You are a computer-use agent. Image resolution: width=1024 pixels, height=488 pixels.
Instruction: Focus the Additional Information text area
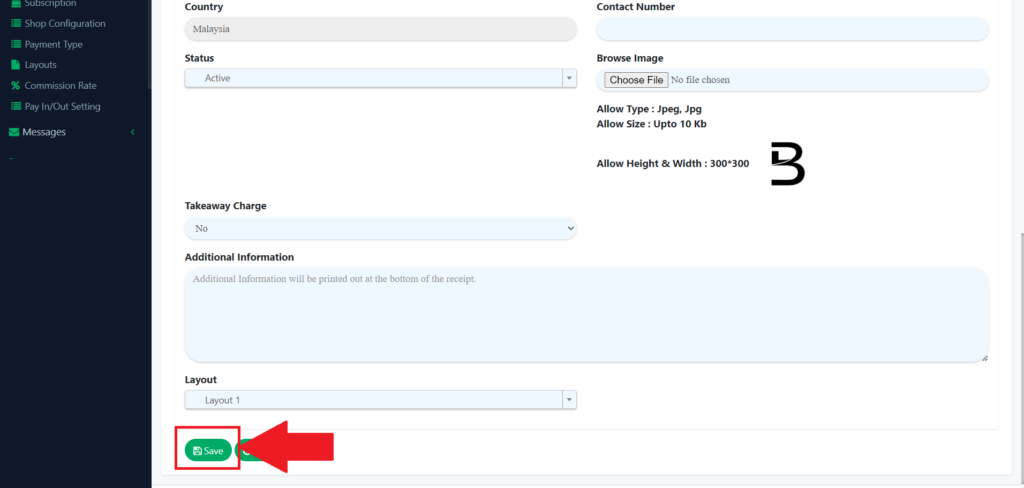[586, 314]
